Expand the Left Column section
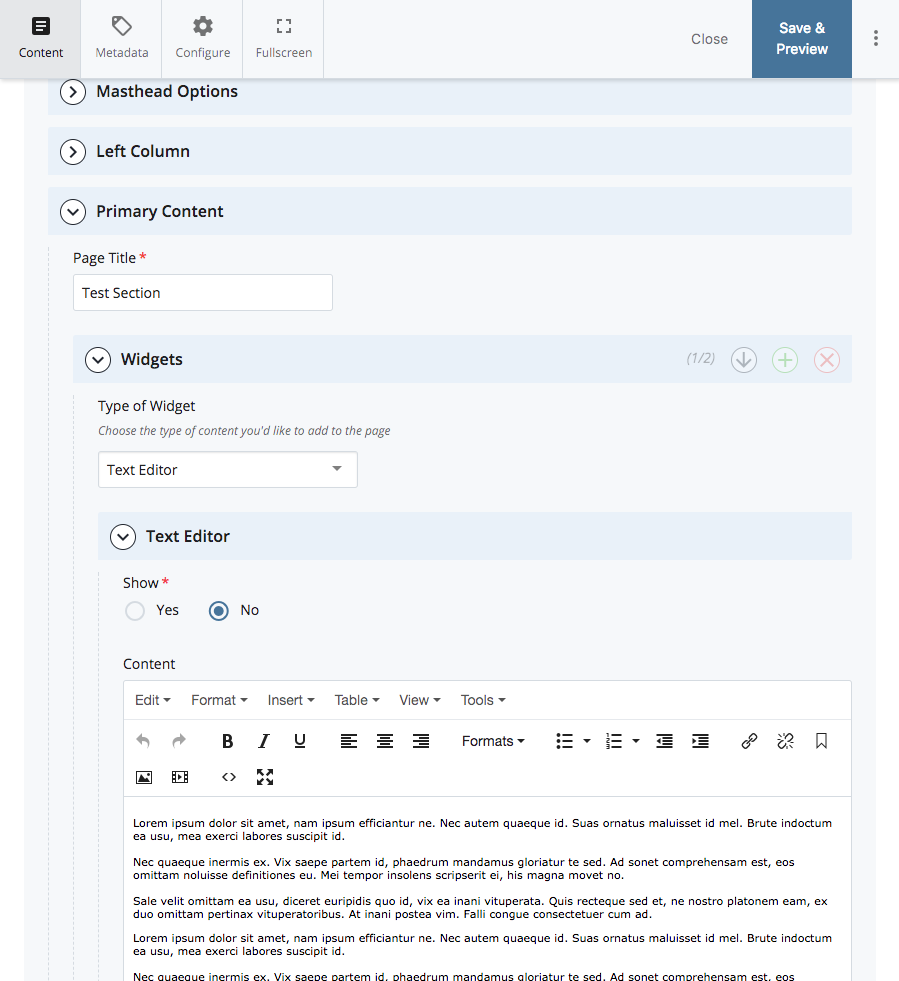This screenshot has width=899, height=981. [x=450, y=151]
